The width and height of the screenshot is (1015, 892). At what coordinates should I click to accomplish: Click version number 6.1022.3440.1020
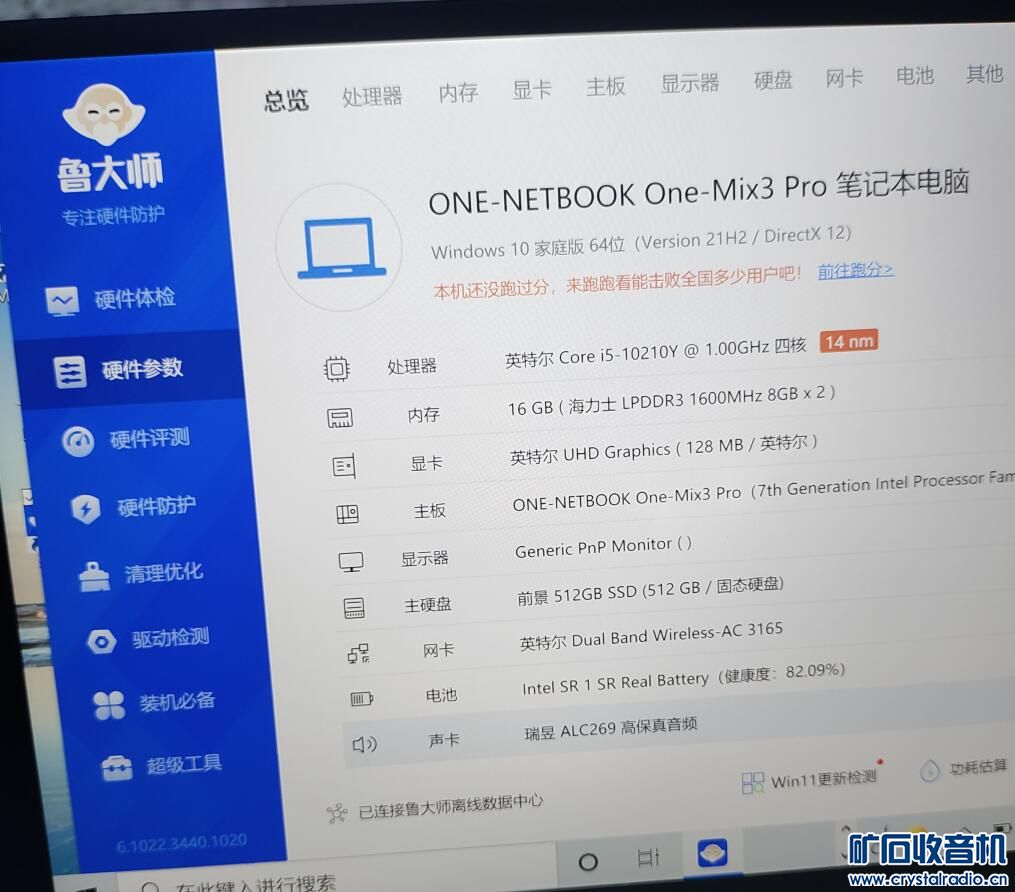point(181,843)
